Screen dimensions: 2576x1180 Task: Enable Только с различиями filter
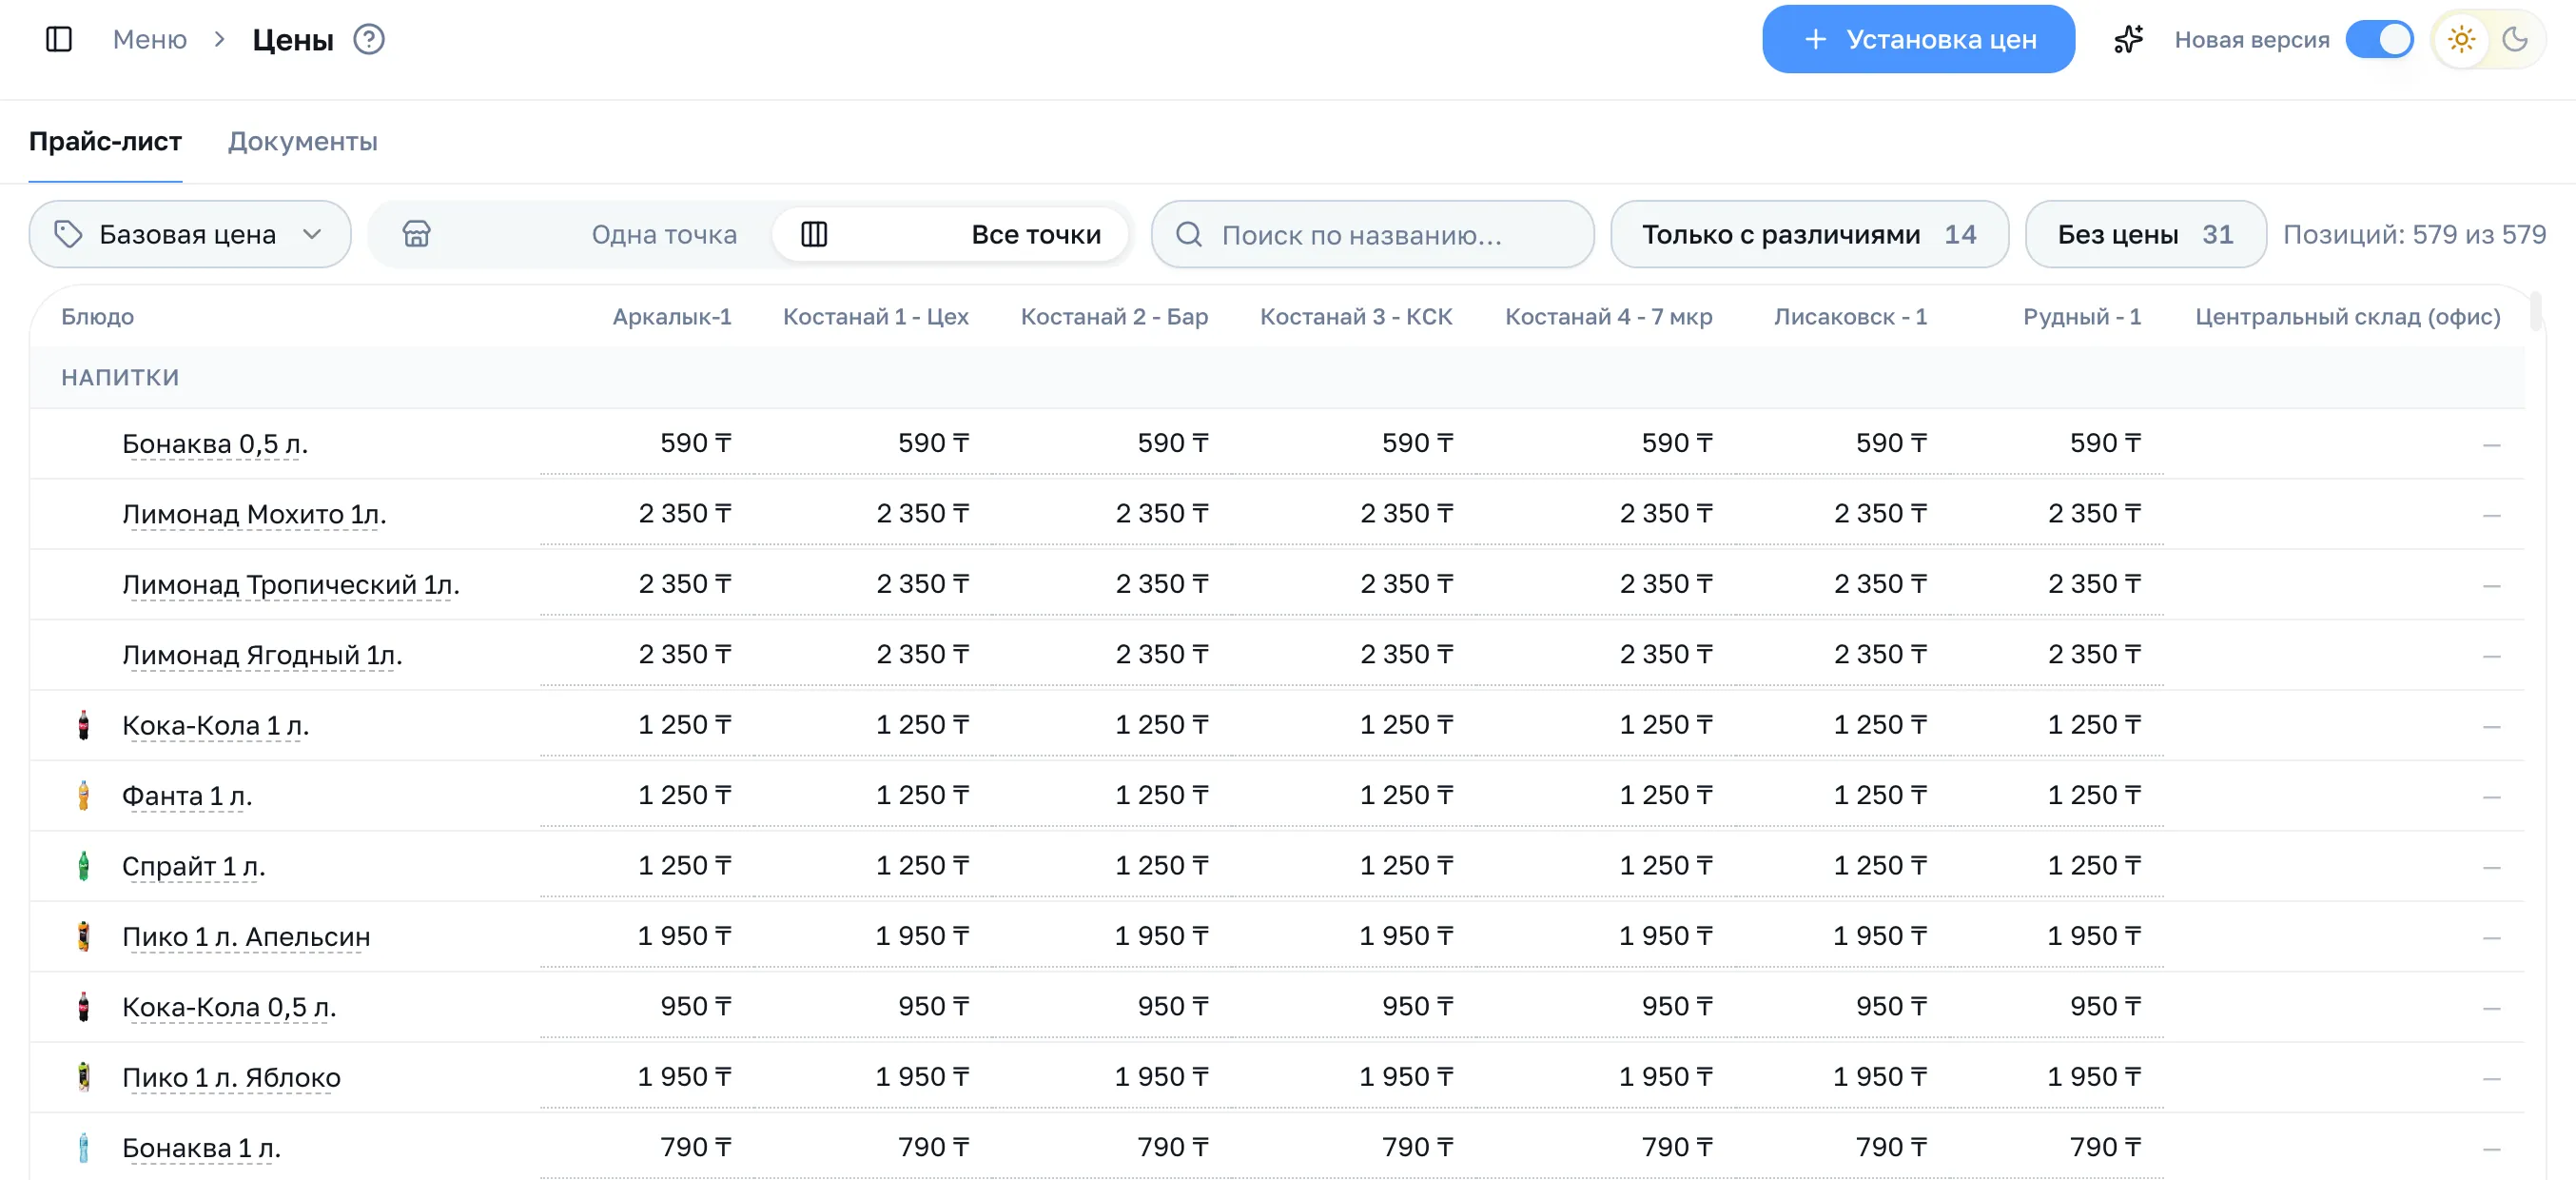pos(1809,234)
